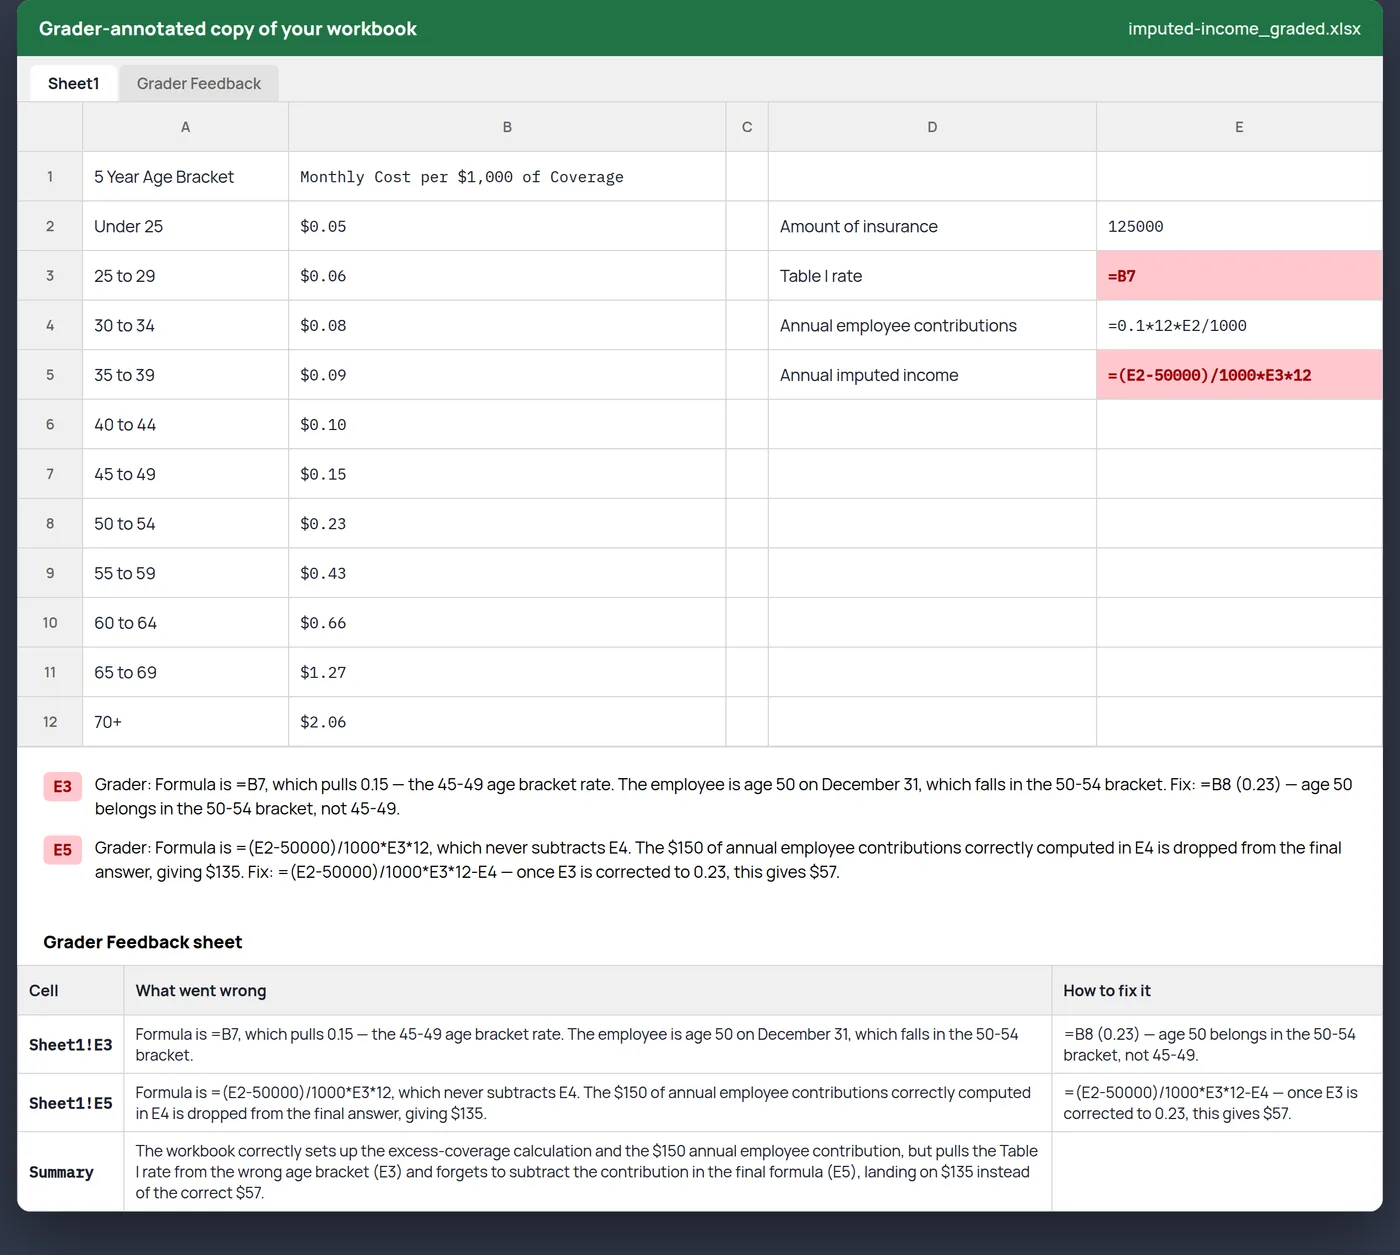Select column B header
The image size is (1400, 1255).
pyautogui.click(x=507, y=127)
